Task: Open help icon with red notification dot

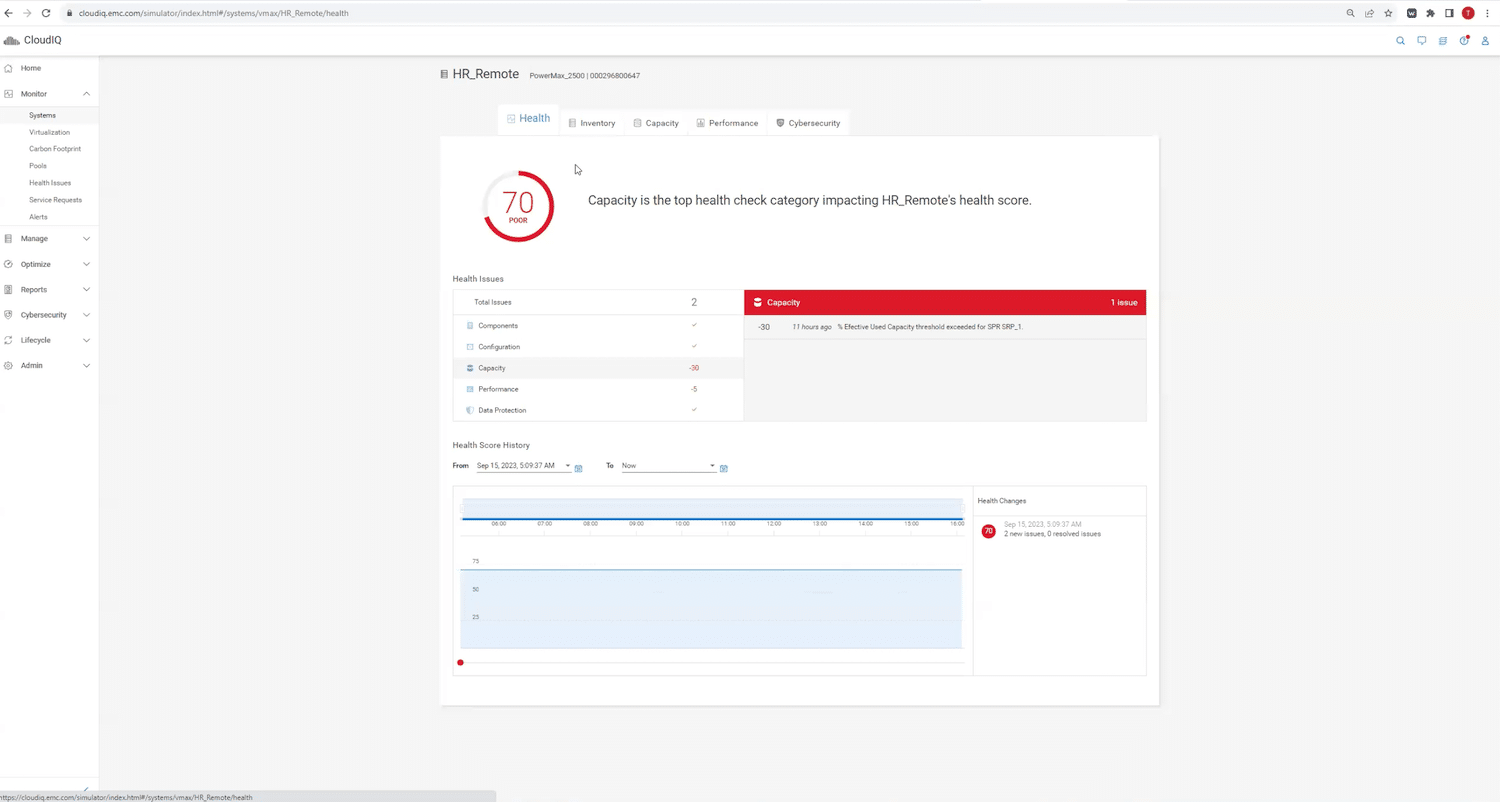Action: point(1464,41)
